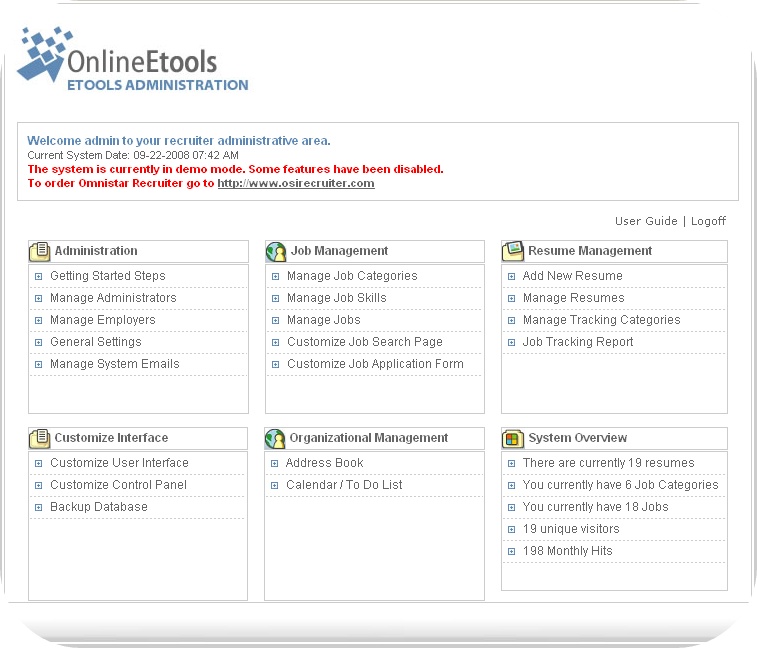Click plus icon beside Manage Jobs
757x648 pixels.
(275, 321)
